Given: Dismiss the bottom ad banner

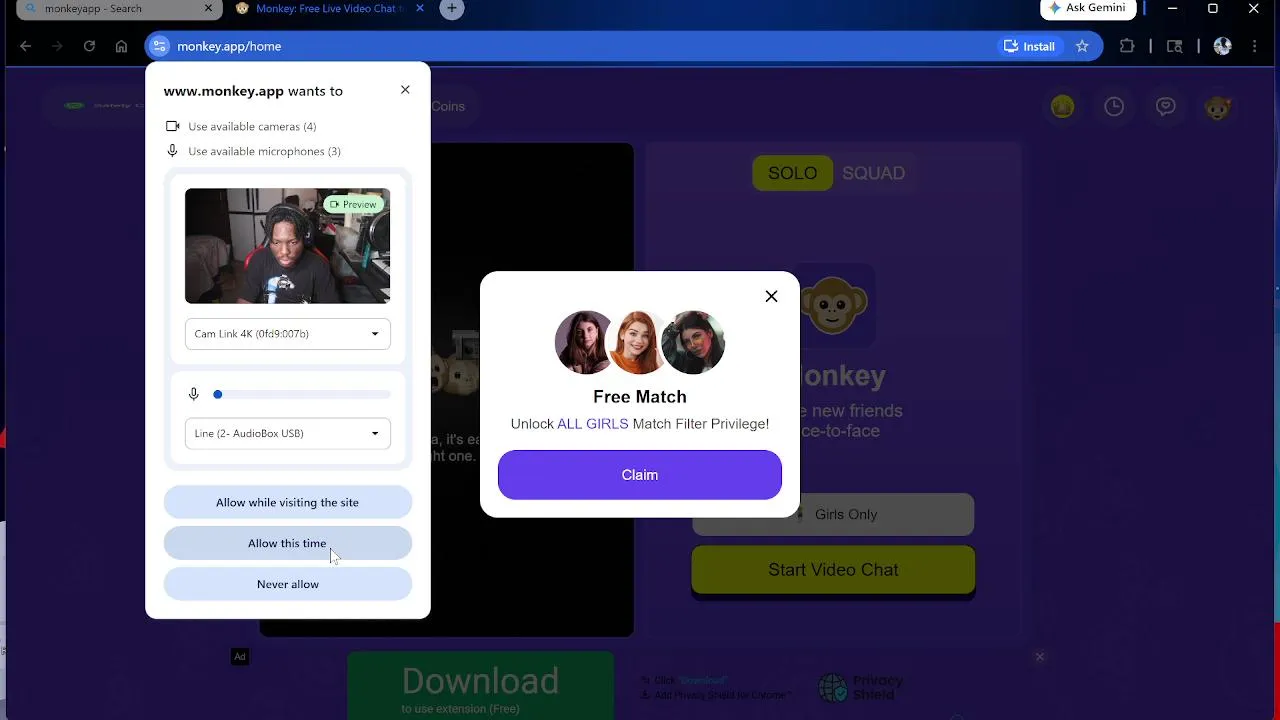Looking at the screenshot, I should click(x=1040, y=657).
